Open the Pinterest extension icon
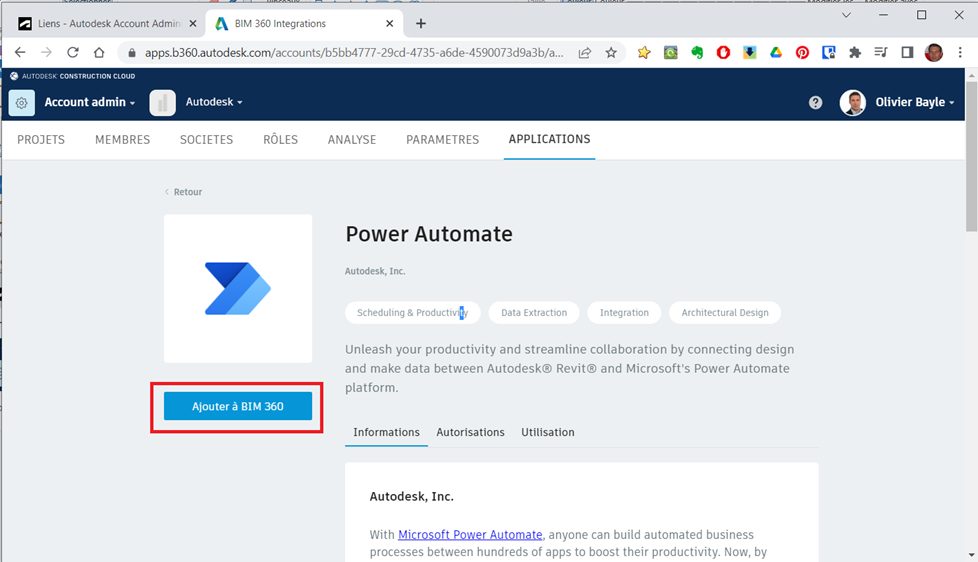978x562 pixels. tap(802, 53)
